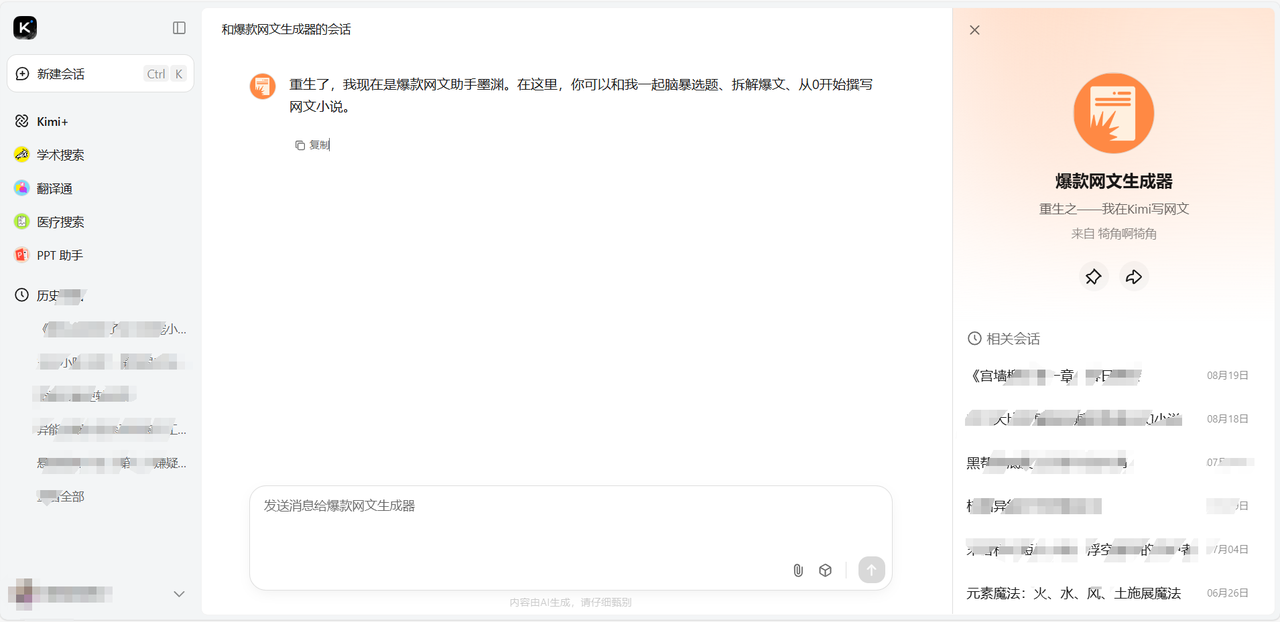Viewport: 1280px width, 622px height.
Task: Click the history clock icon
Action: (x=21, y=295)
